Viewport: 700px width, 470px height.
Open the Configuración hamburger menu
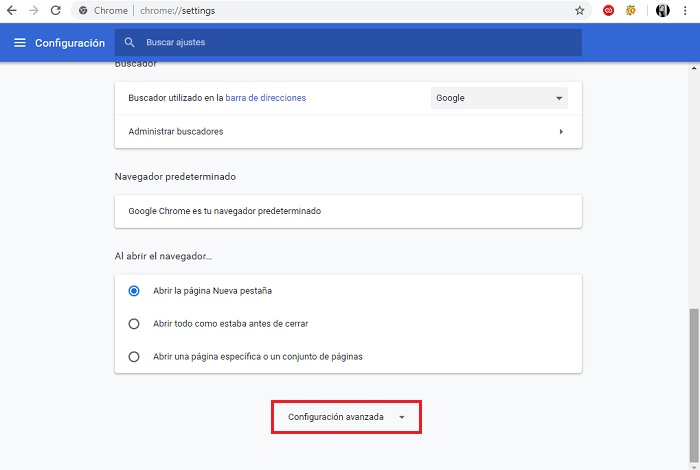[20, 43]
